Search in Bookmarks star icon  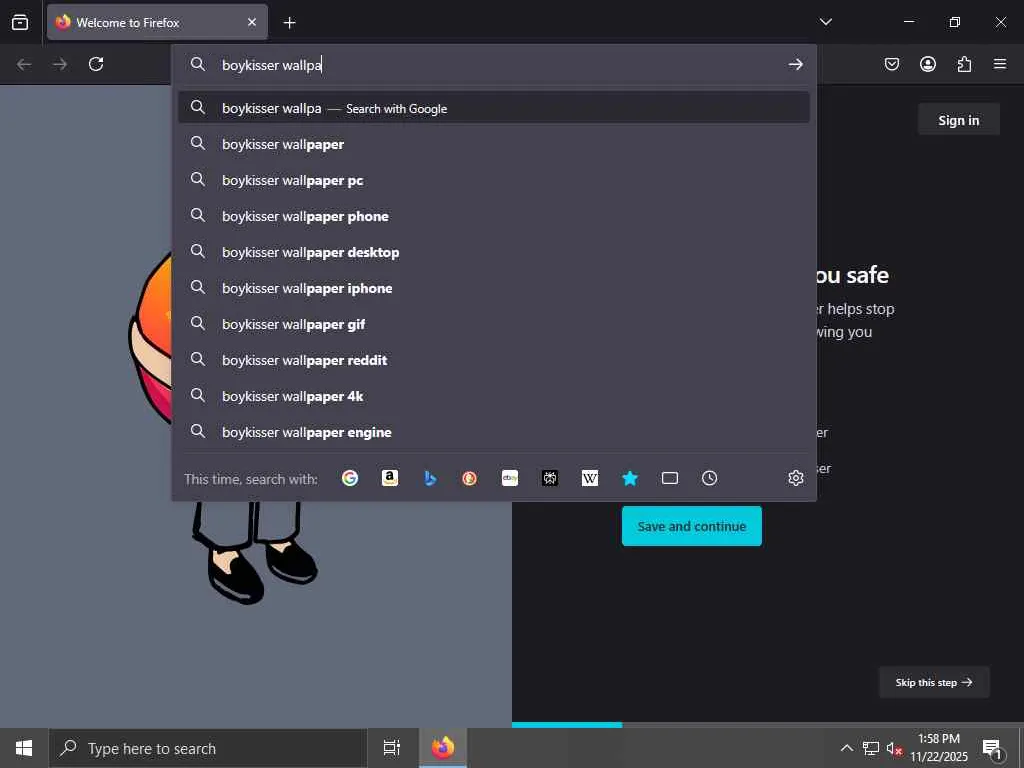pos(630,478)
